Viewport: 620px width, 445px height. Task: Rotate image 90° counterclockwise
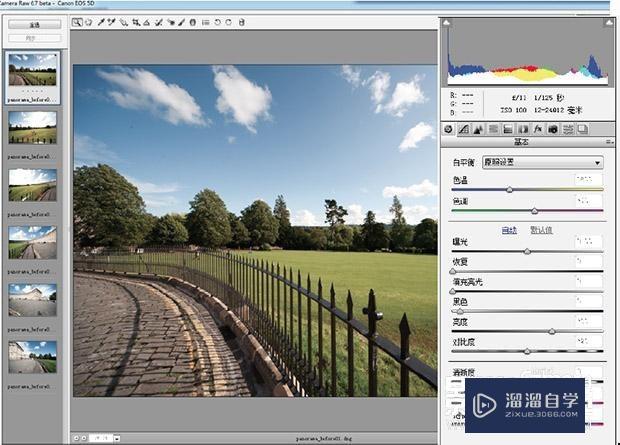pyautogui.click(x=217, y=21)
